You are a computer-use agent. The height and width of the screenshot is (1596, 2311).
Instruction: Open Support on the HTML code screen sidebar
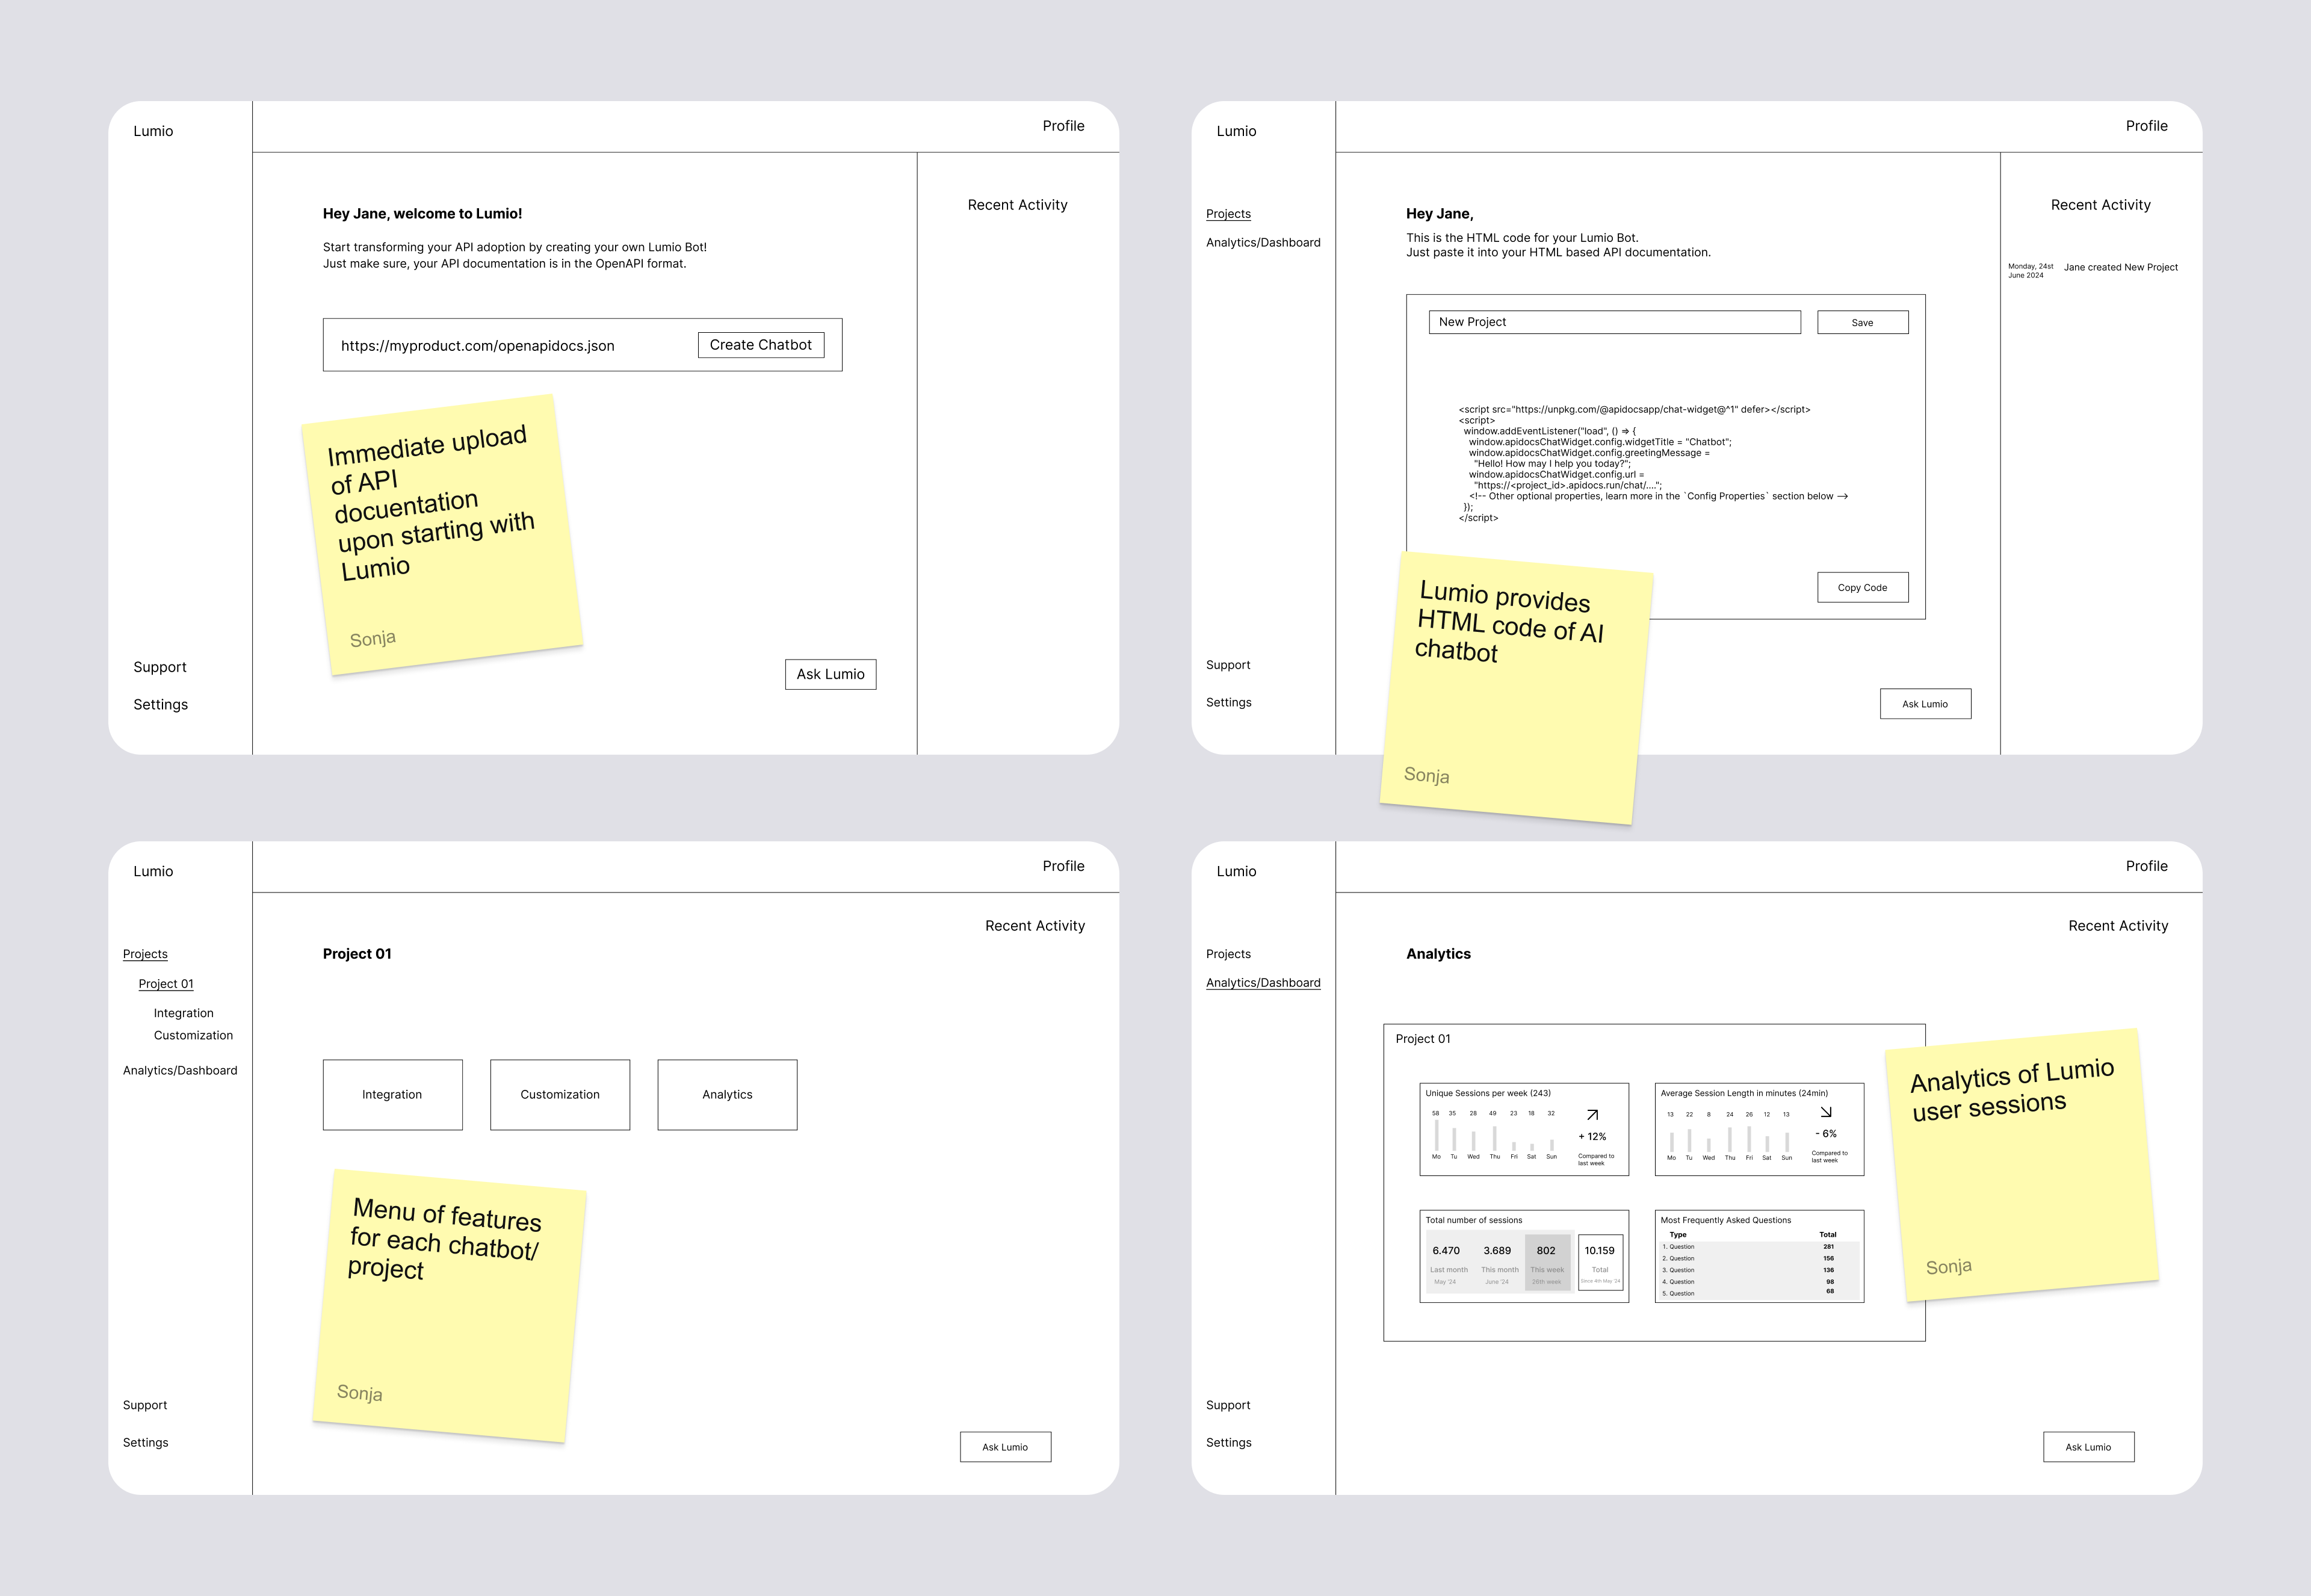pos(1228,665)
